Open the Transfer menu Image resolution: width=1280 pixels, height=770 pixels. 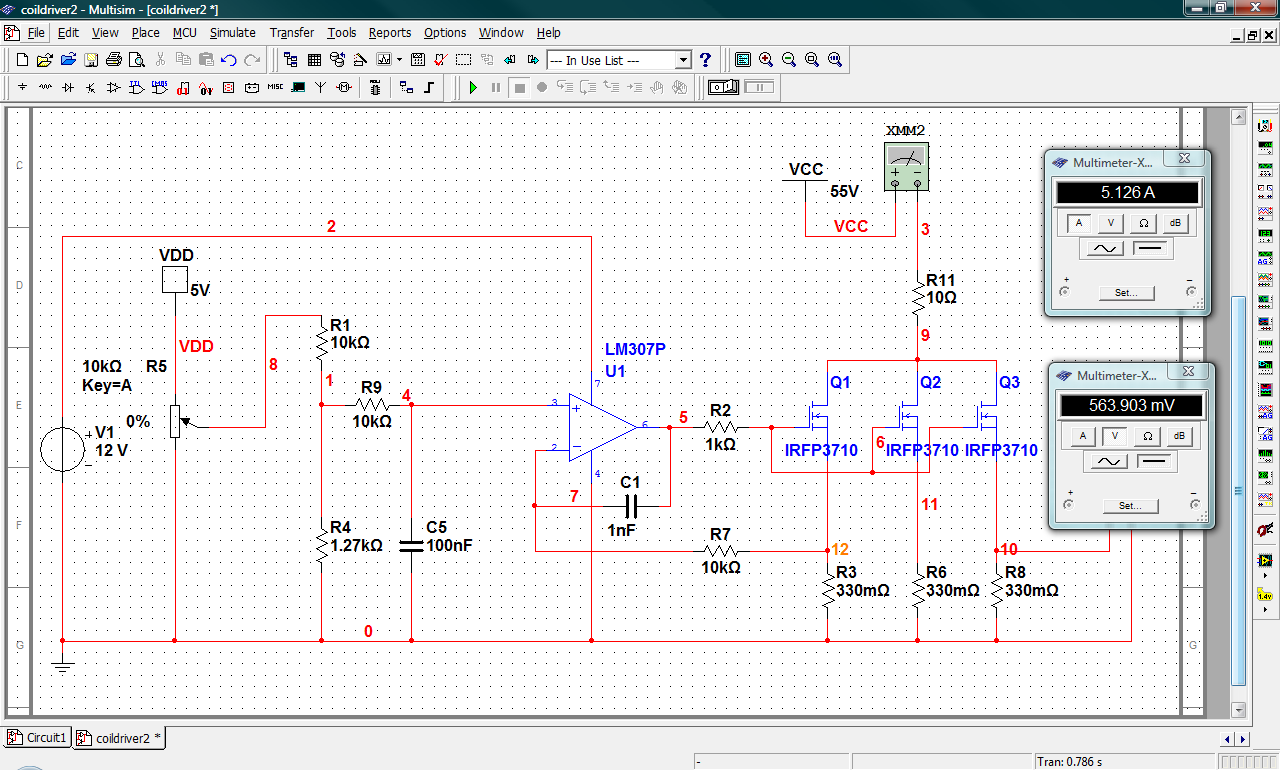[x=292, y=33]
